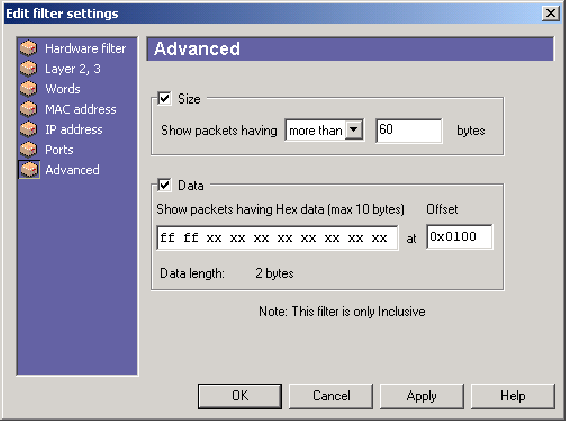The width and height of the screenshot is (568, 423).
Task: Click the Advanced package icon
Action: click(29, 169)
